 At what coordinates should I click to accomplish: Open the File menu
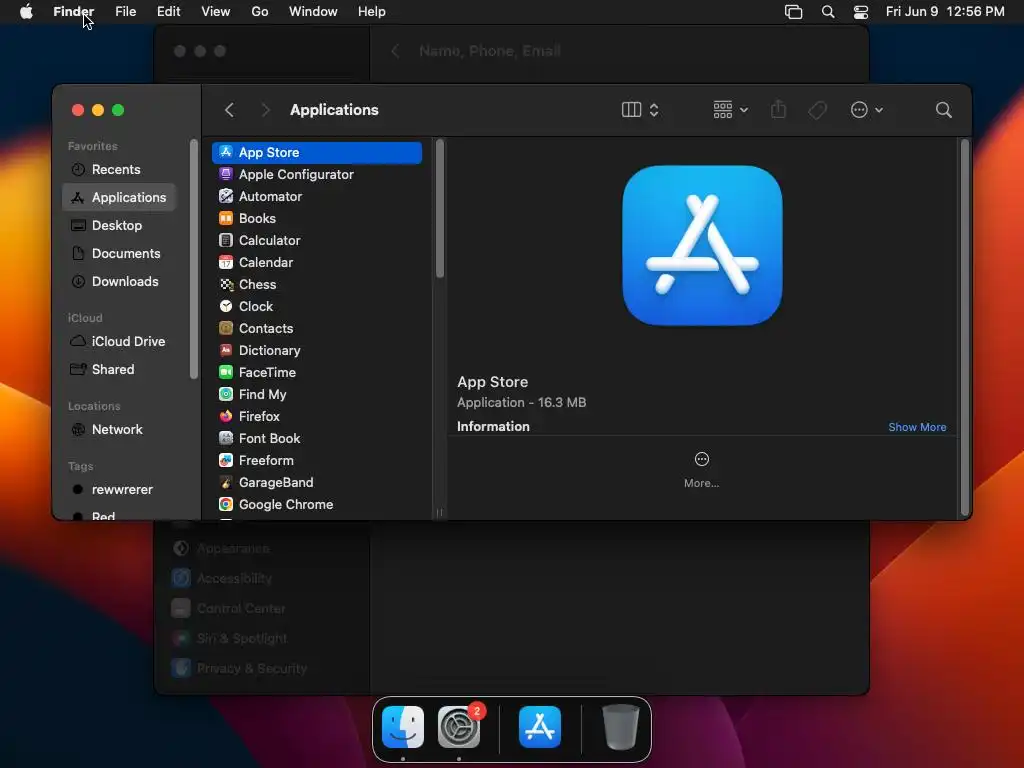[125, 12]
